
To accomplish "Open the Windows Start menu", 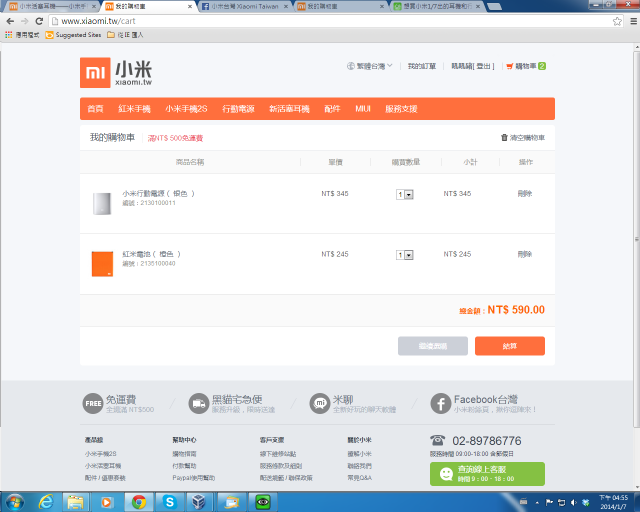I will [x=15, y=502].
